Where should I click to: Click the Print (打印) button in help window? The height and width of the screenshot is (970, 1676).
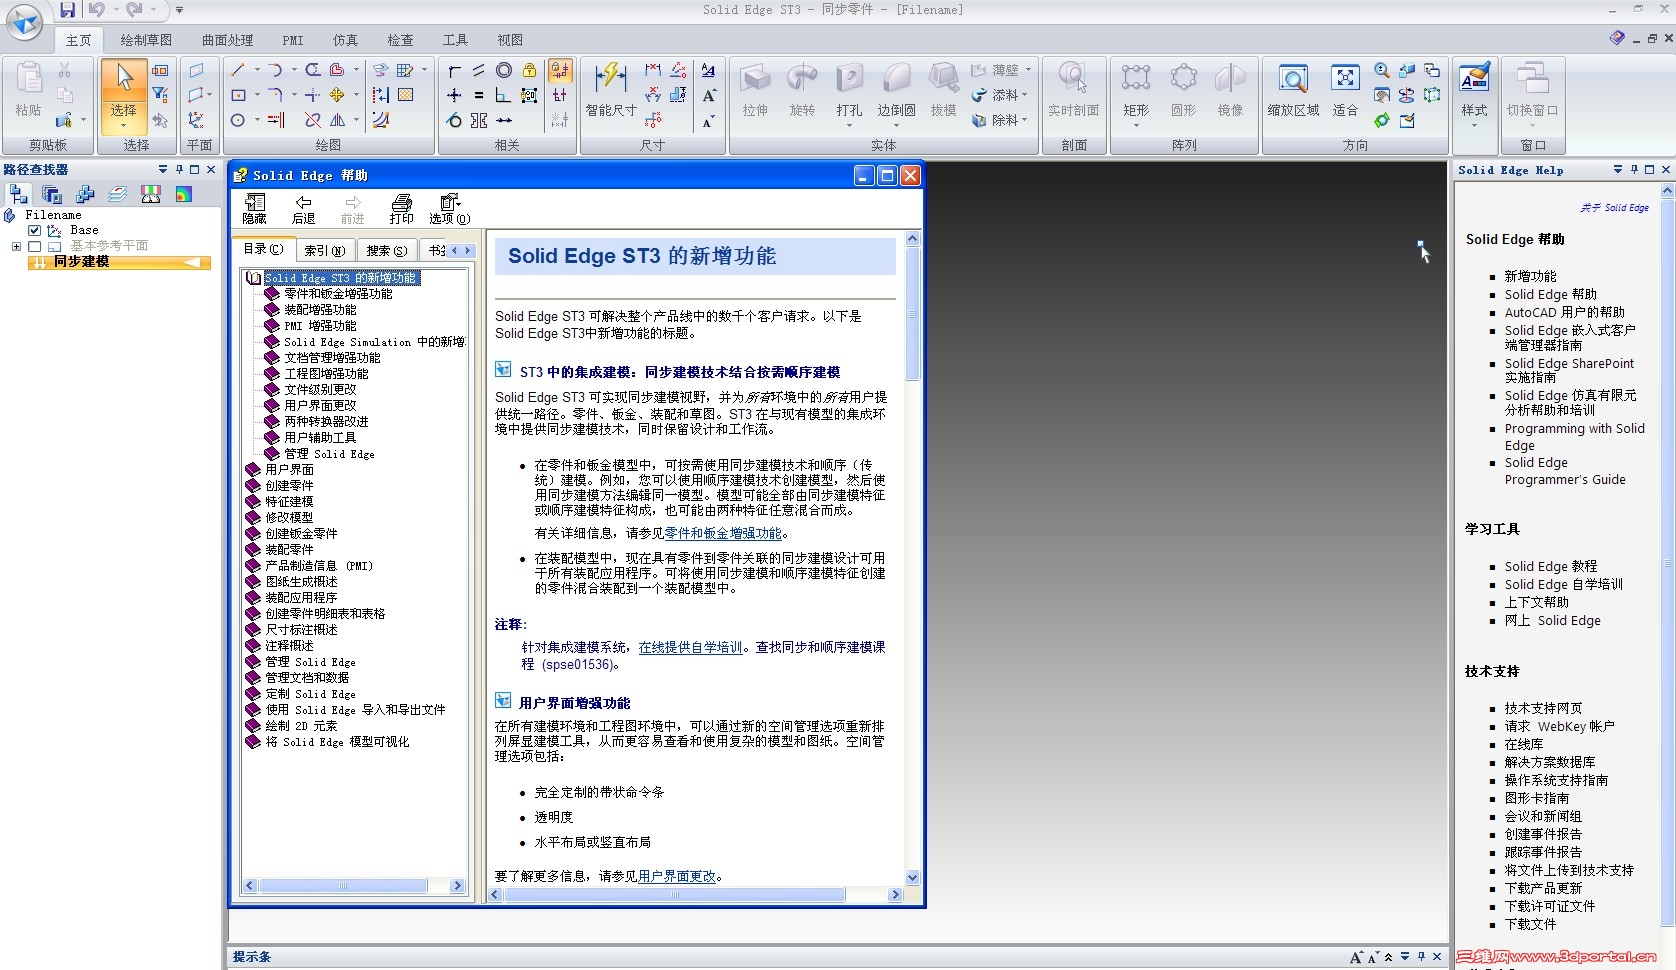click(402, 209)
